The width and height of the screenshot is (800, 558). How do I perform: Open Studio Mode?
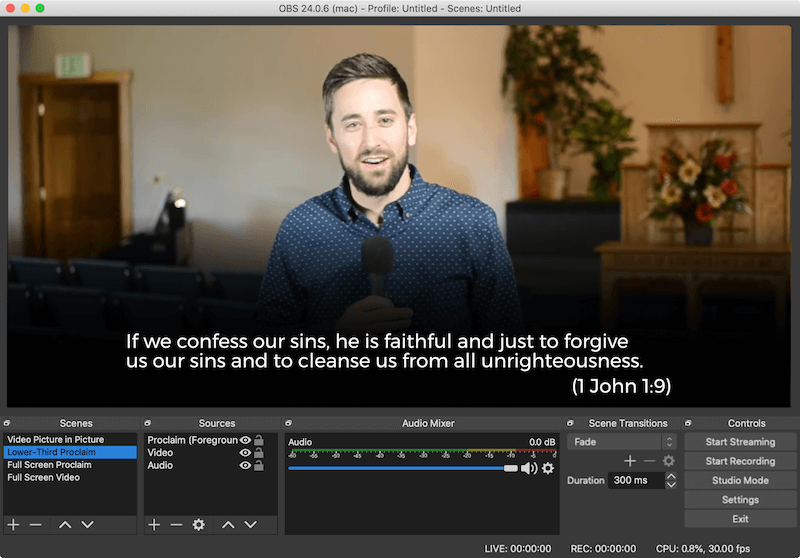(x=740, y=480)
